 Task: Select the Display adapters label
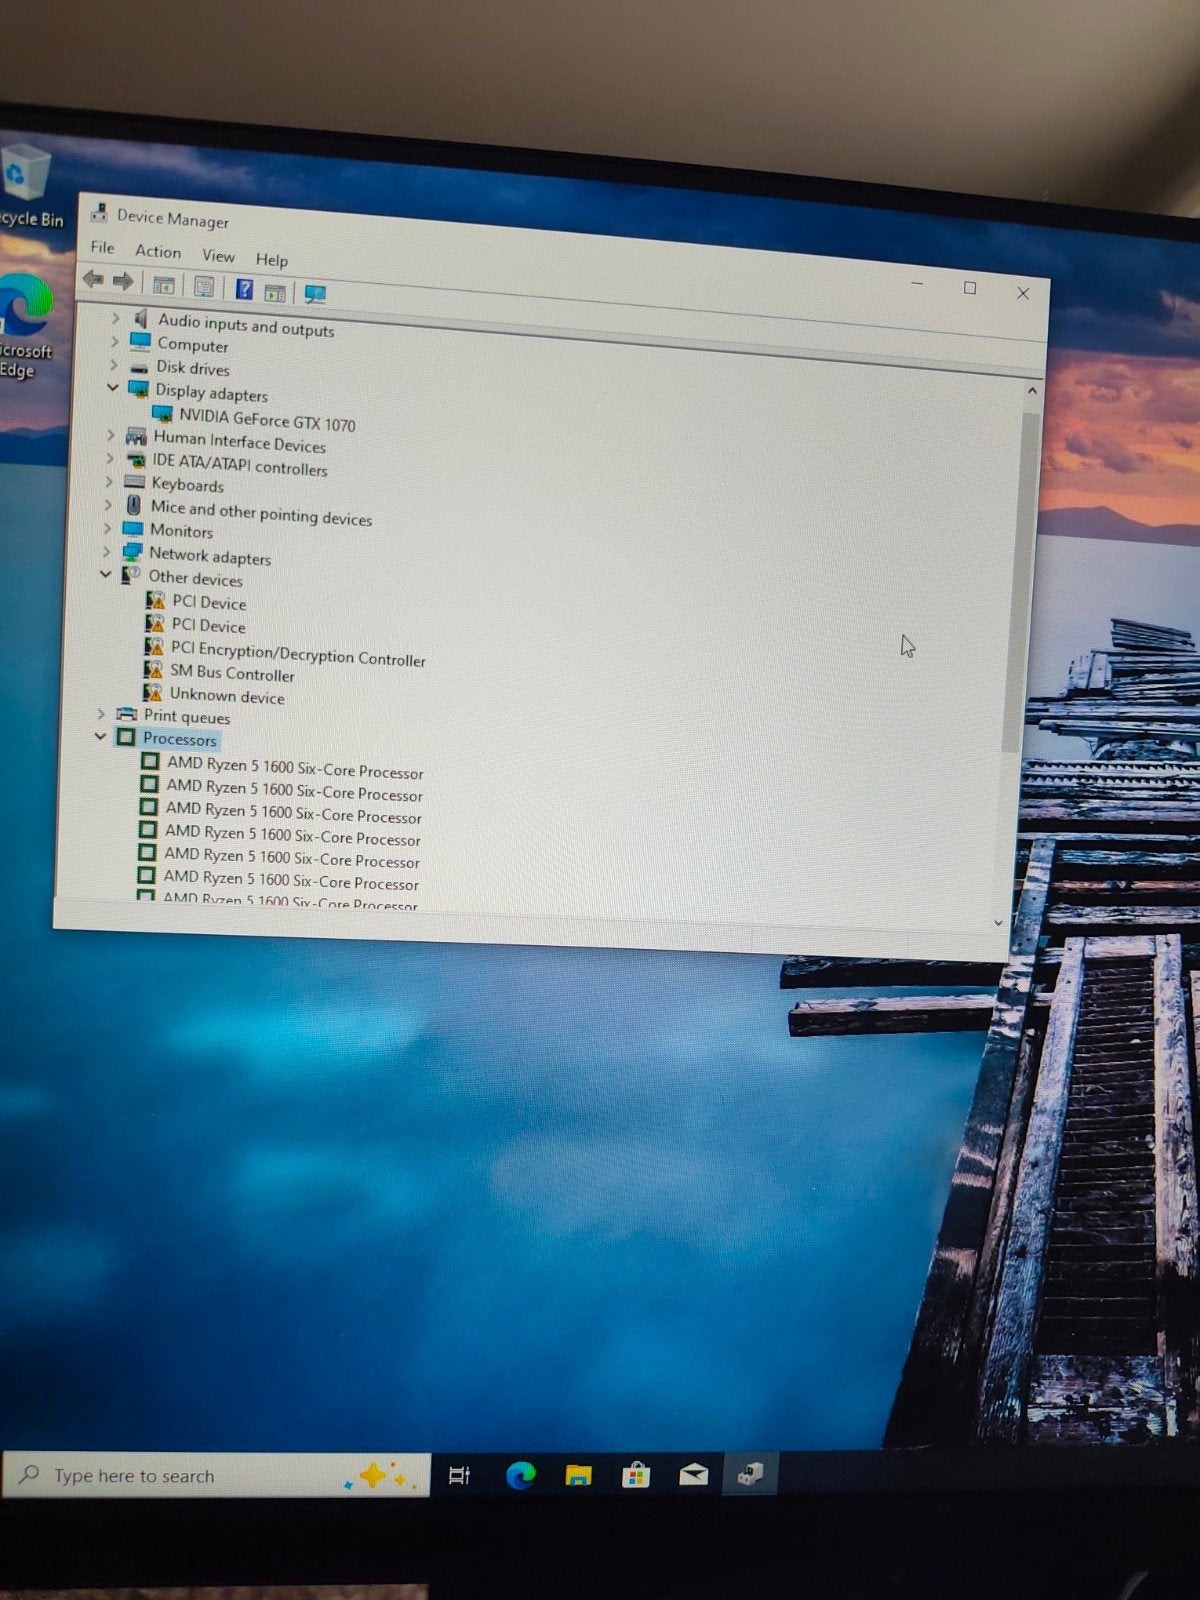click(x=211, y=392)
